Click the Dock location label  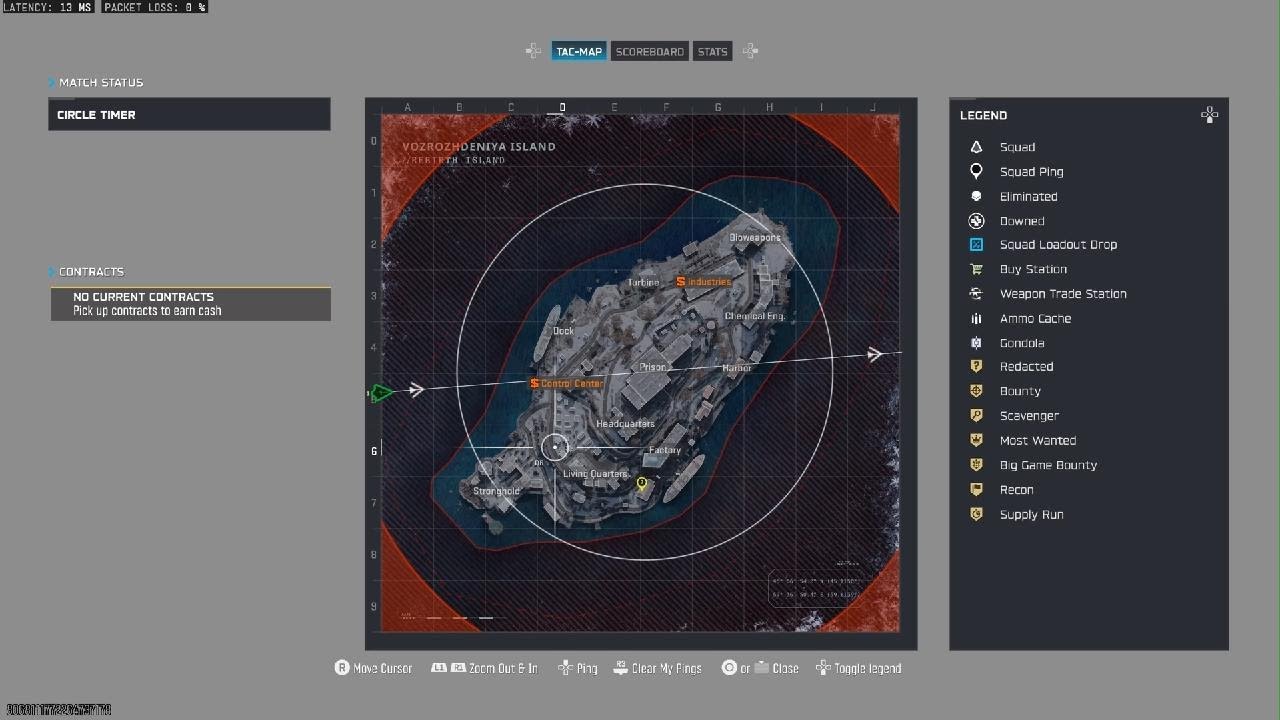pyautogui.click(x=563, y=331)
